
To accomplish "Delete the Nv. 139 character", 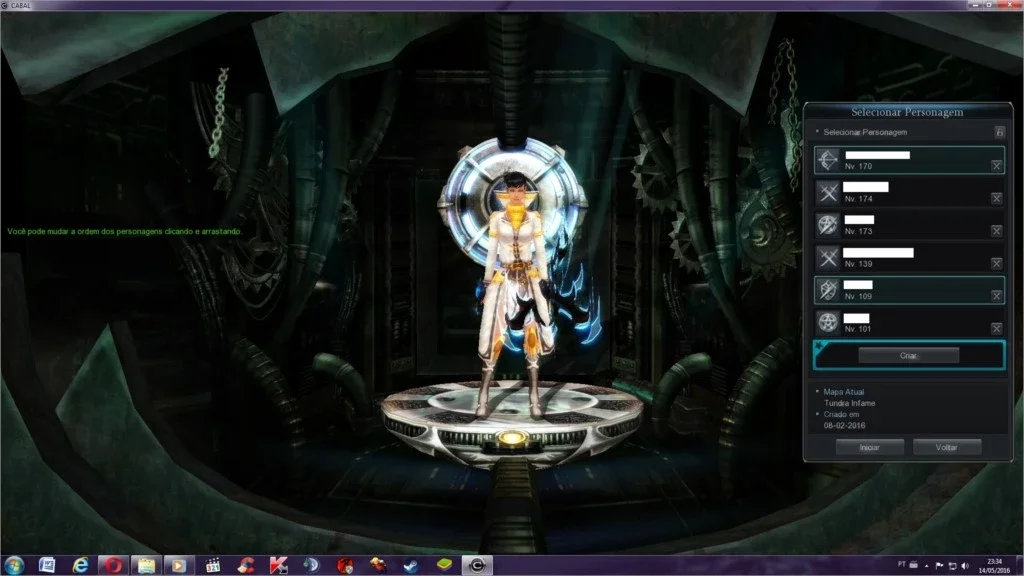I will (997, 263).
